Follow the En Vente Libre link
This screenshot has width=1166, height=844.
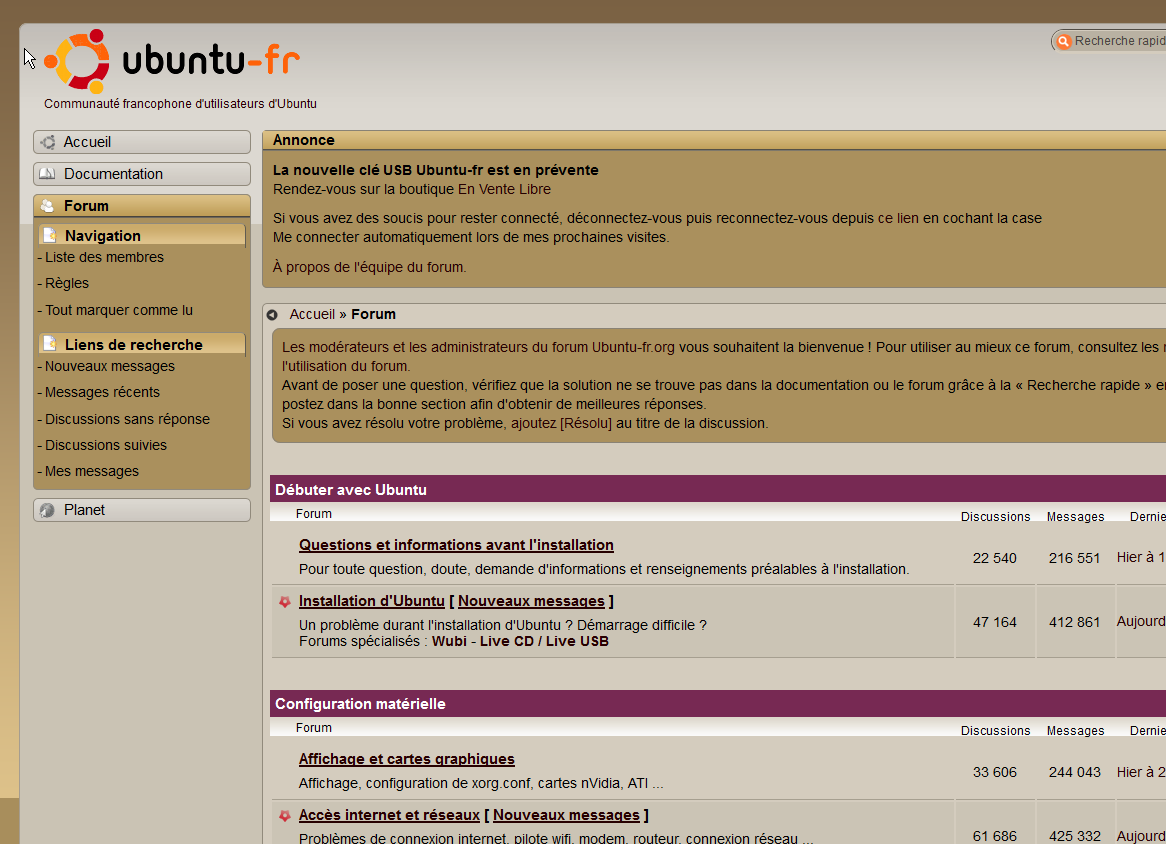[504, 190]
